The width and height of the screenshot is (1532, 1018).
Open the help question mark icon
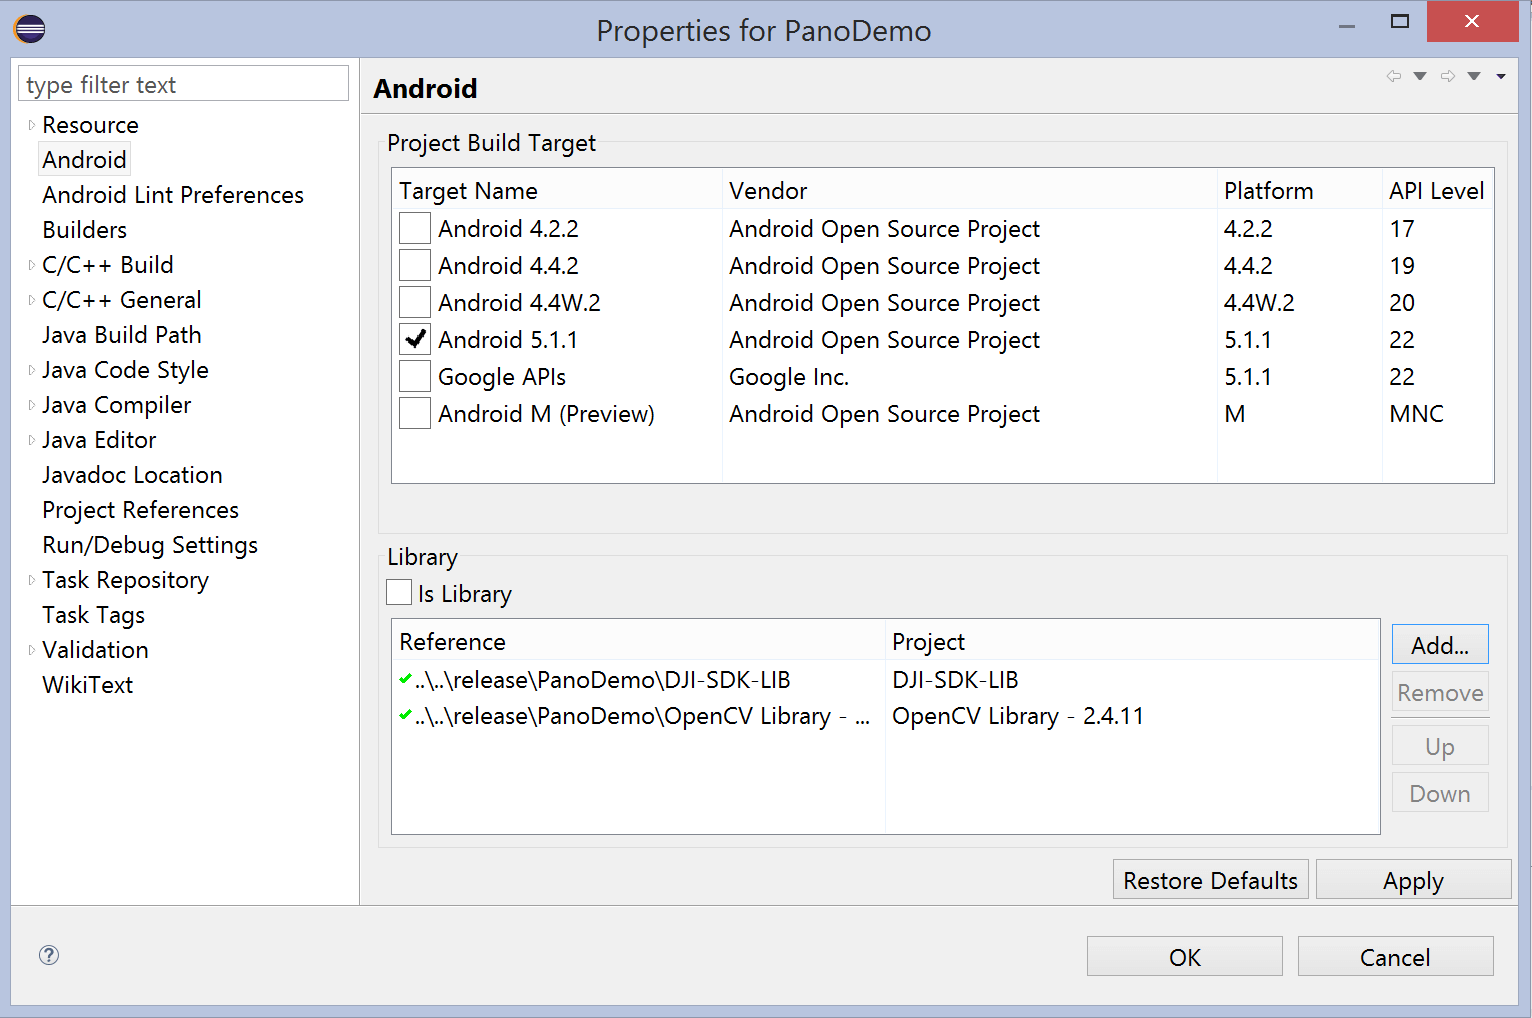49,955
